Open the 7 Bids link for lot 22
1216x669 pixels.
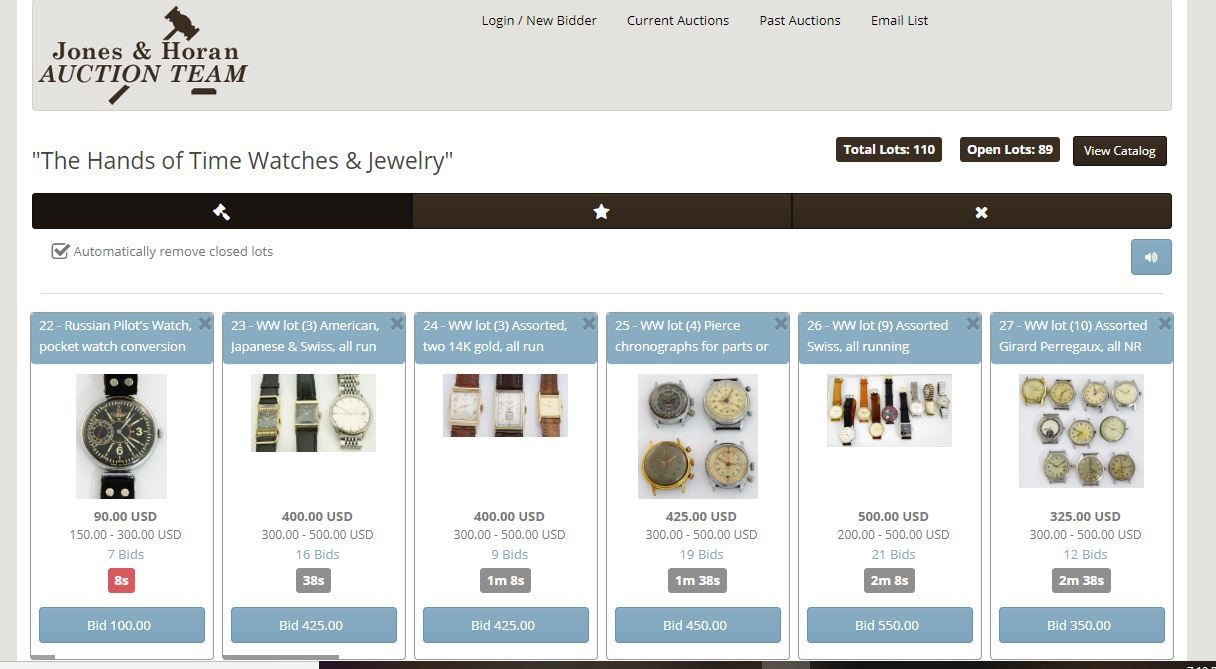click(126, 554)
